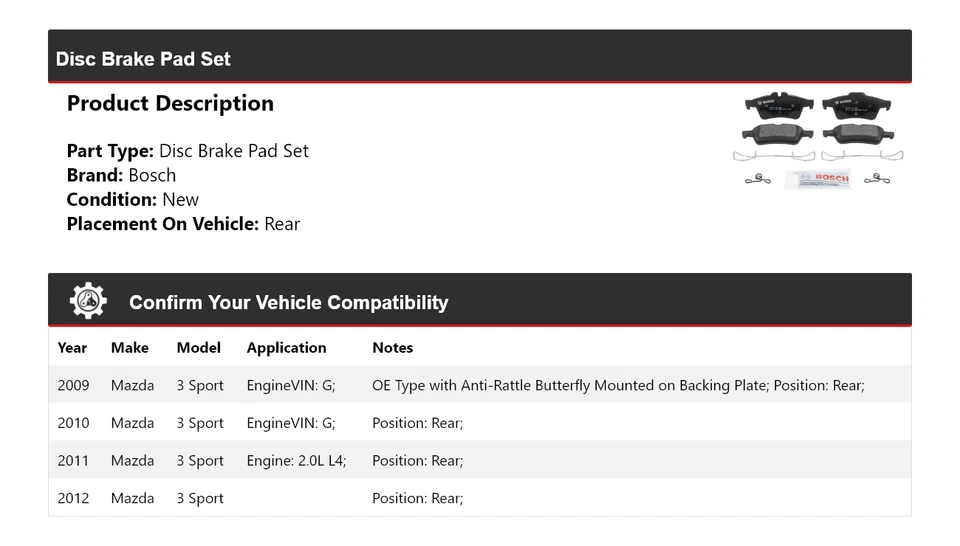Open the Bosch brake pad product image

point(818,141)
